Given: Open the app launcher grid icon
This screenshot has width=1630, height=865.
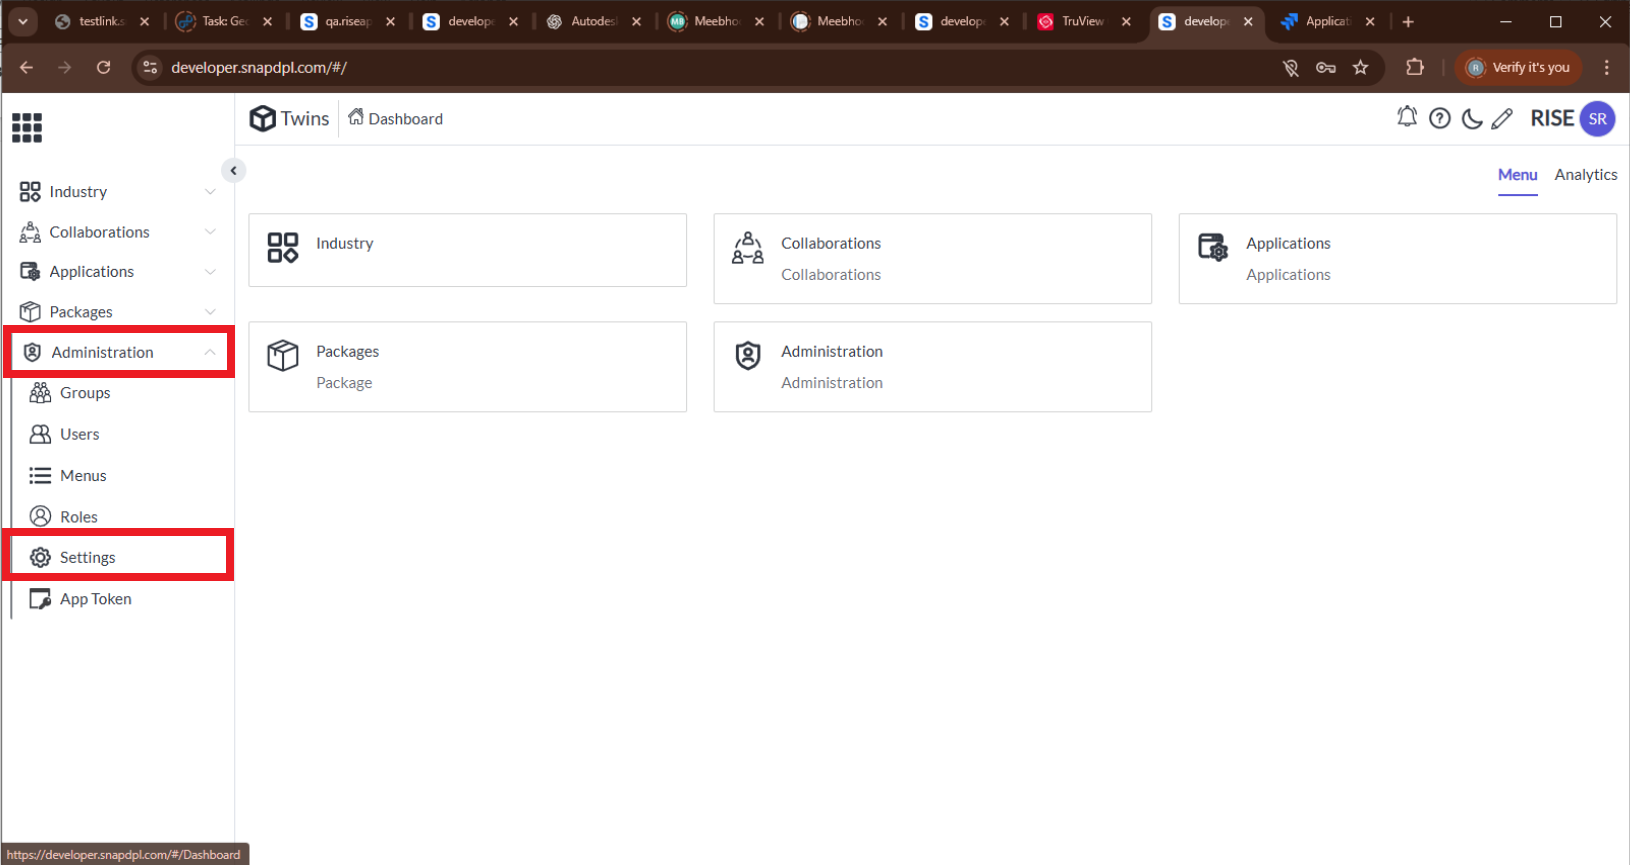Looking at the screenshot, I should pos(27,128).
